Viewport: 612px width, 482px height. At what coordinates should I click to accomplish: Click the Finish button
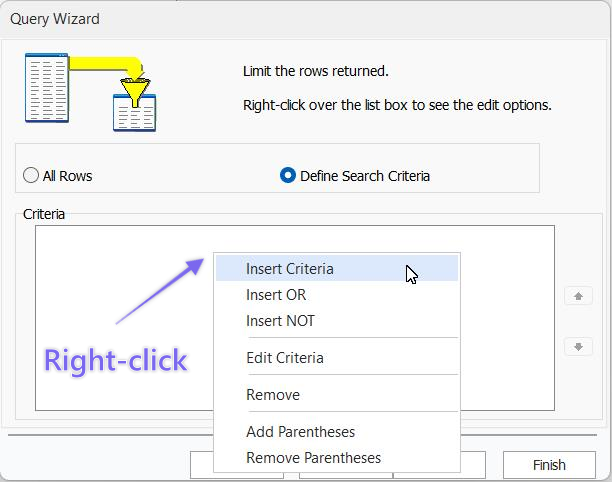click(x=548, y=465)
